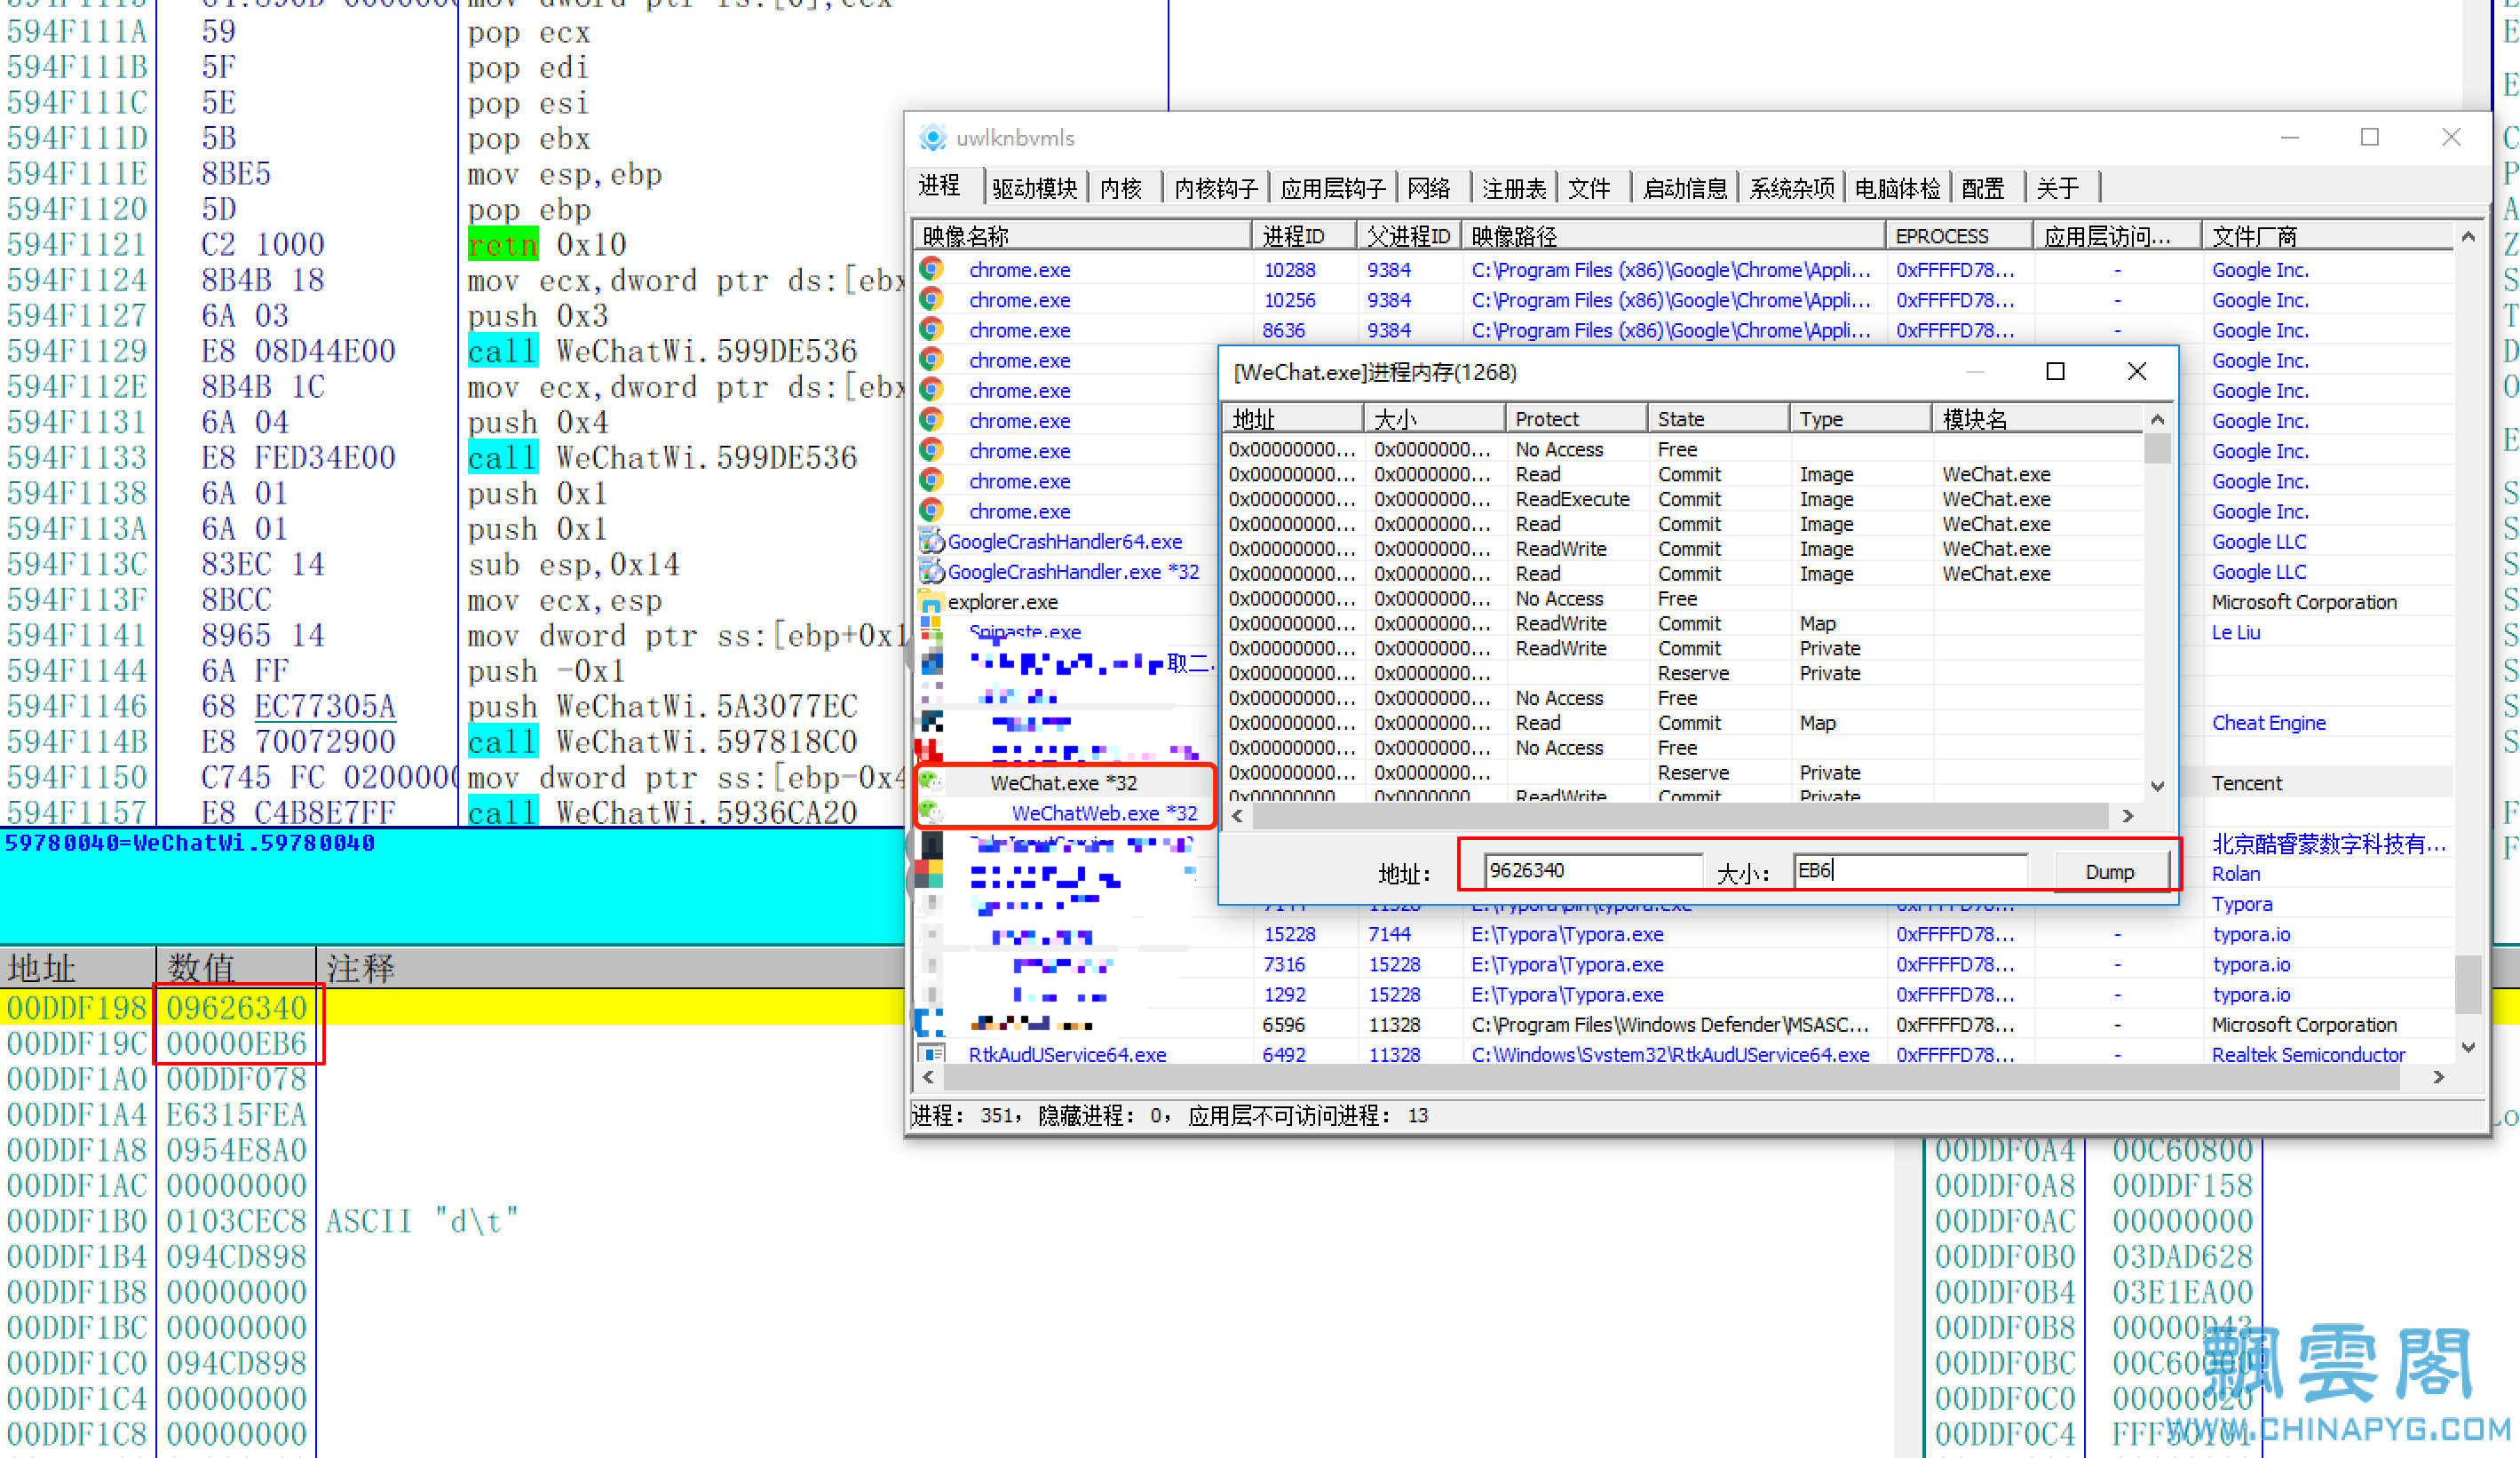2520x1458 pixels.
Task: Select disassembly line retn 0x10
Action: click(x=547, y=244)
